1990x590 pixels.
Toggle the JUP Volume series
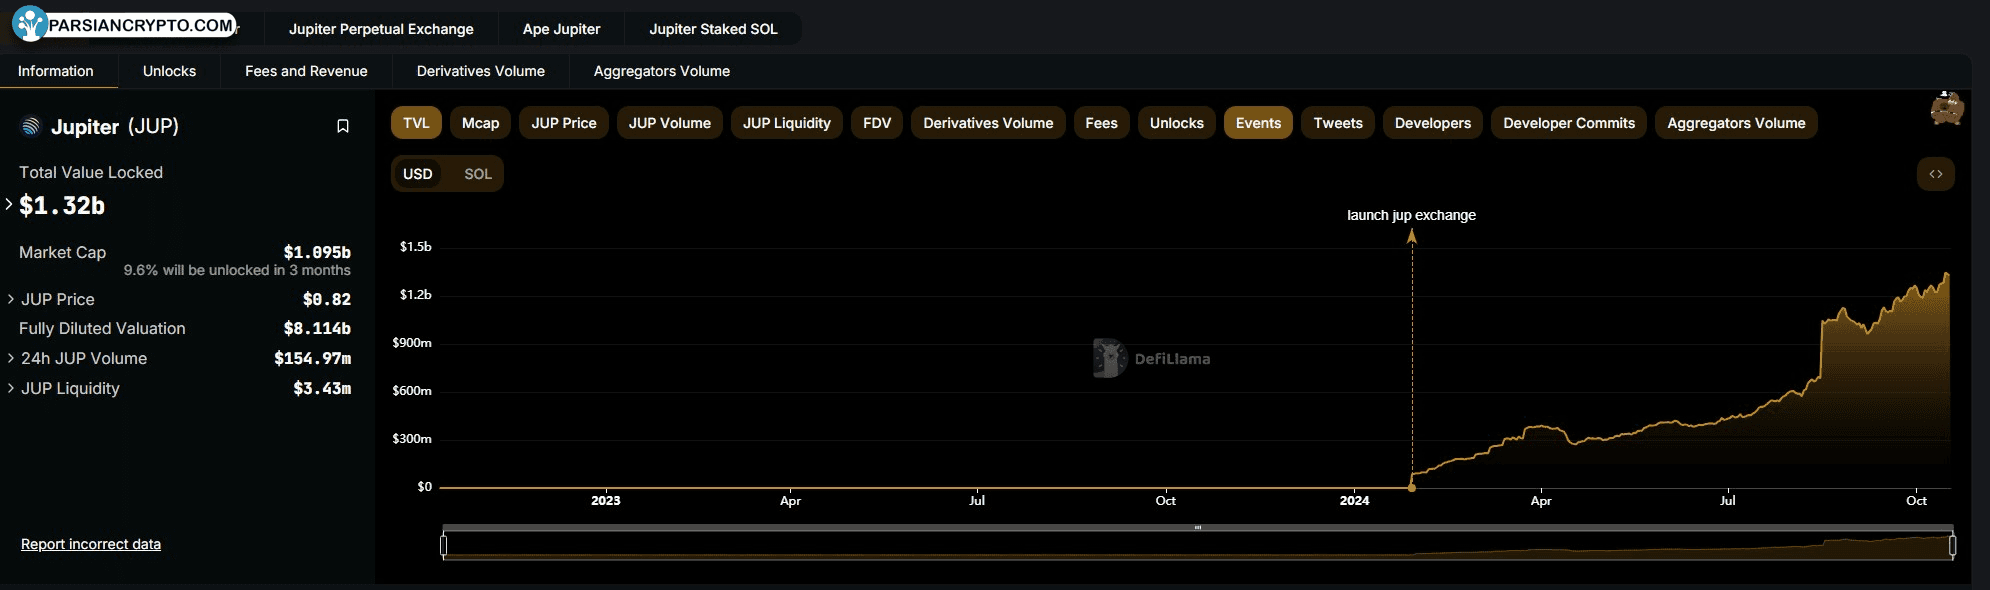click(670, 123)
